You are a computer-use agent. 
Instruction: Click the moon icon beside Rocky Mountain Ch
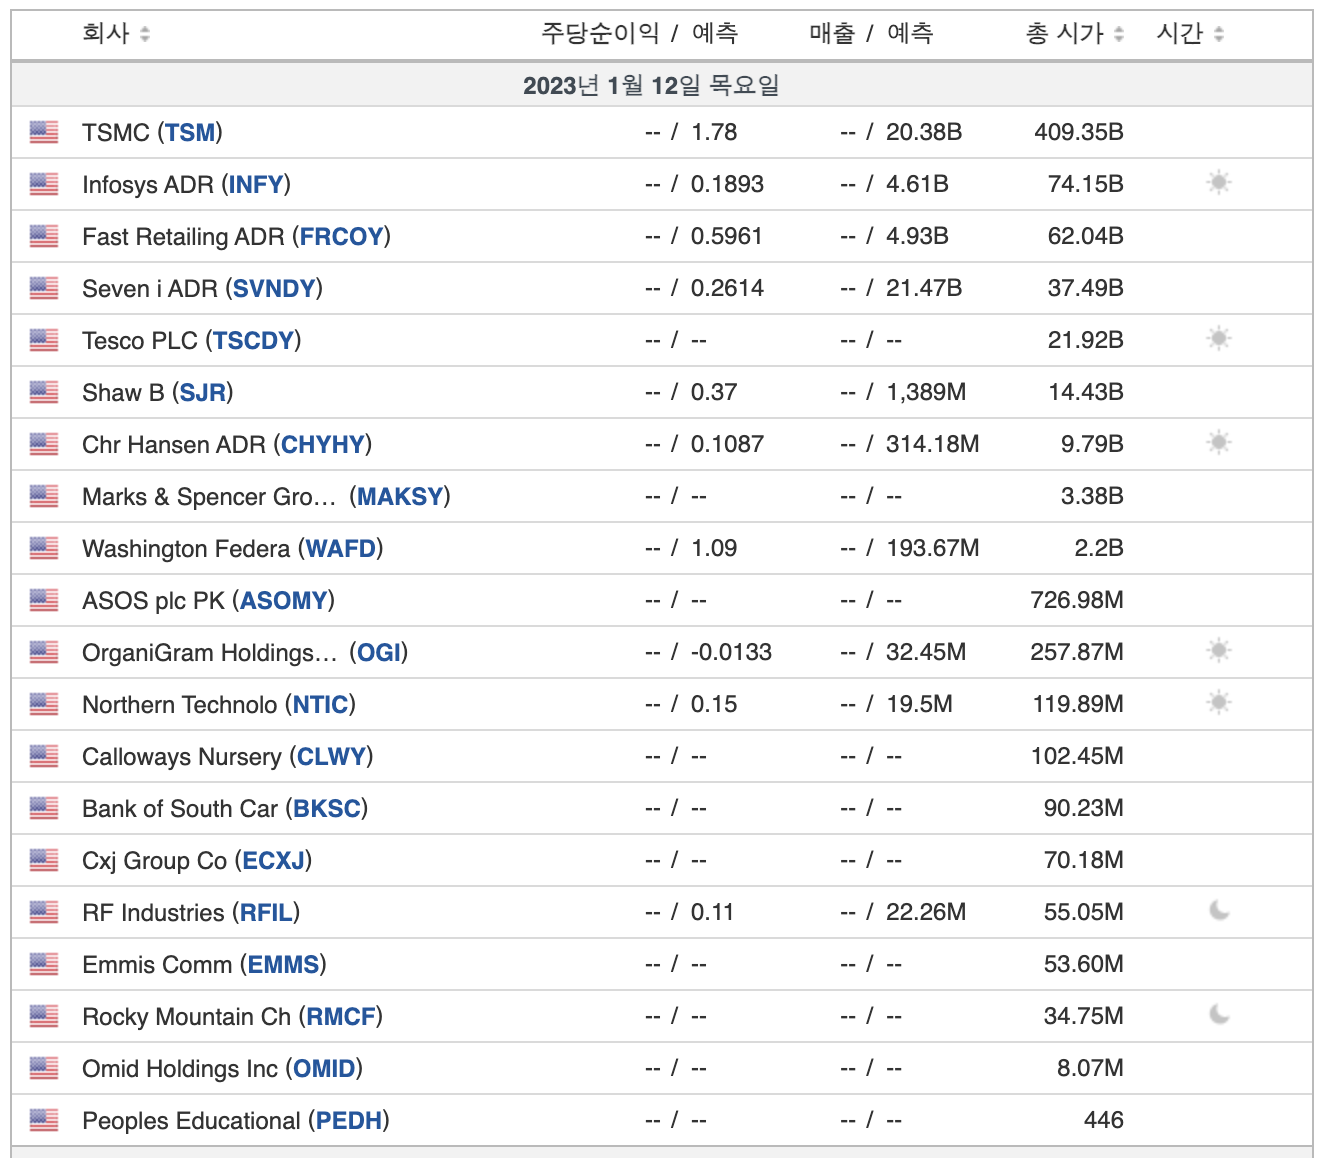[1219, 1015]
